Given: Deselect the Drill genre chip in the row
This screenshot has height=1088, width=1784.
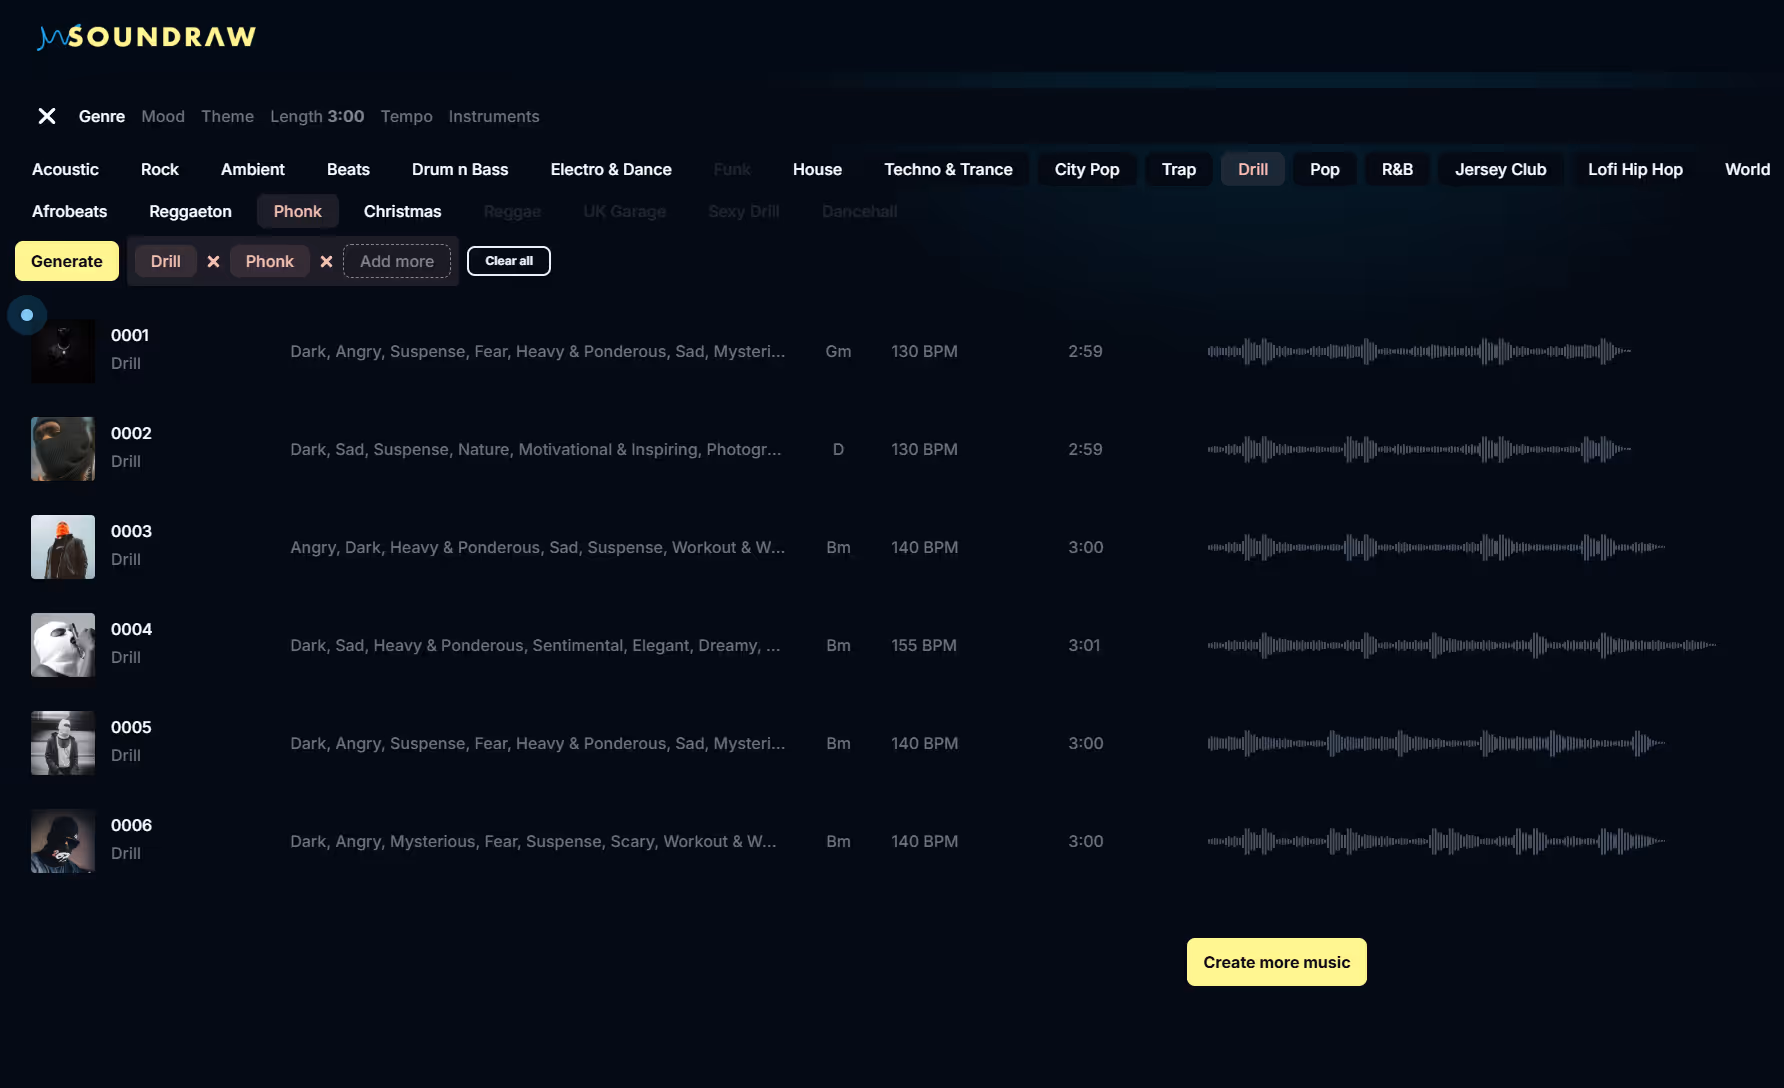Looking at the screenshot, I should (1253, 169).
